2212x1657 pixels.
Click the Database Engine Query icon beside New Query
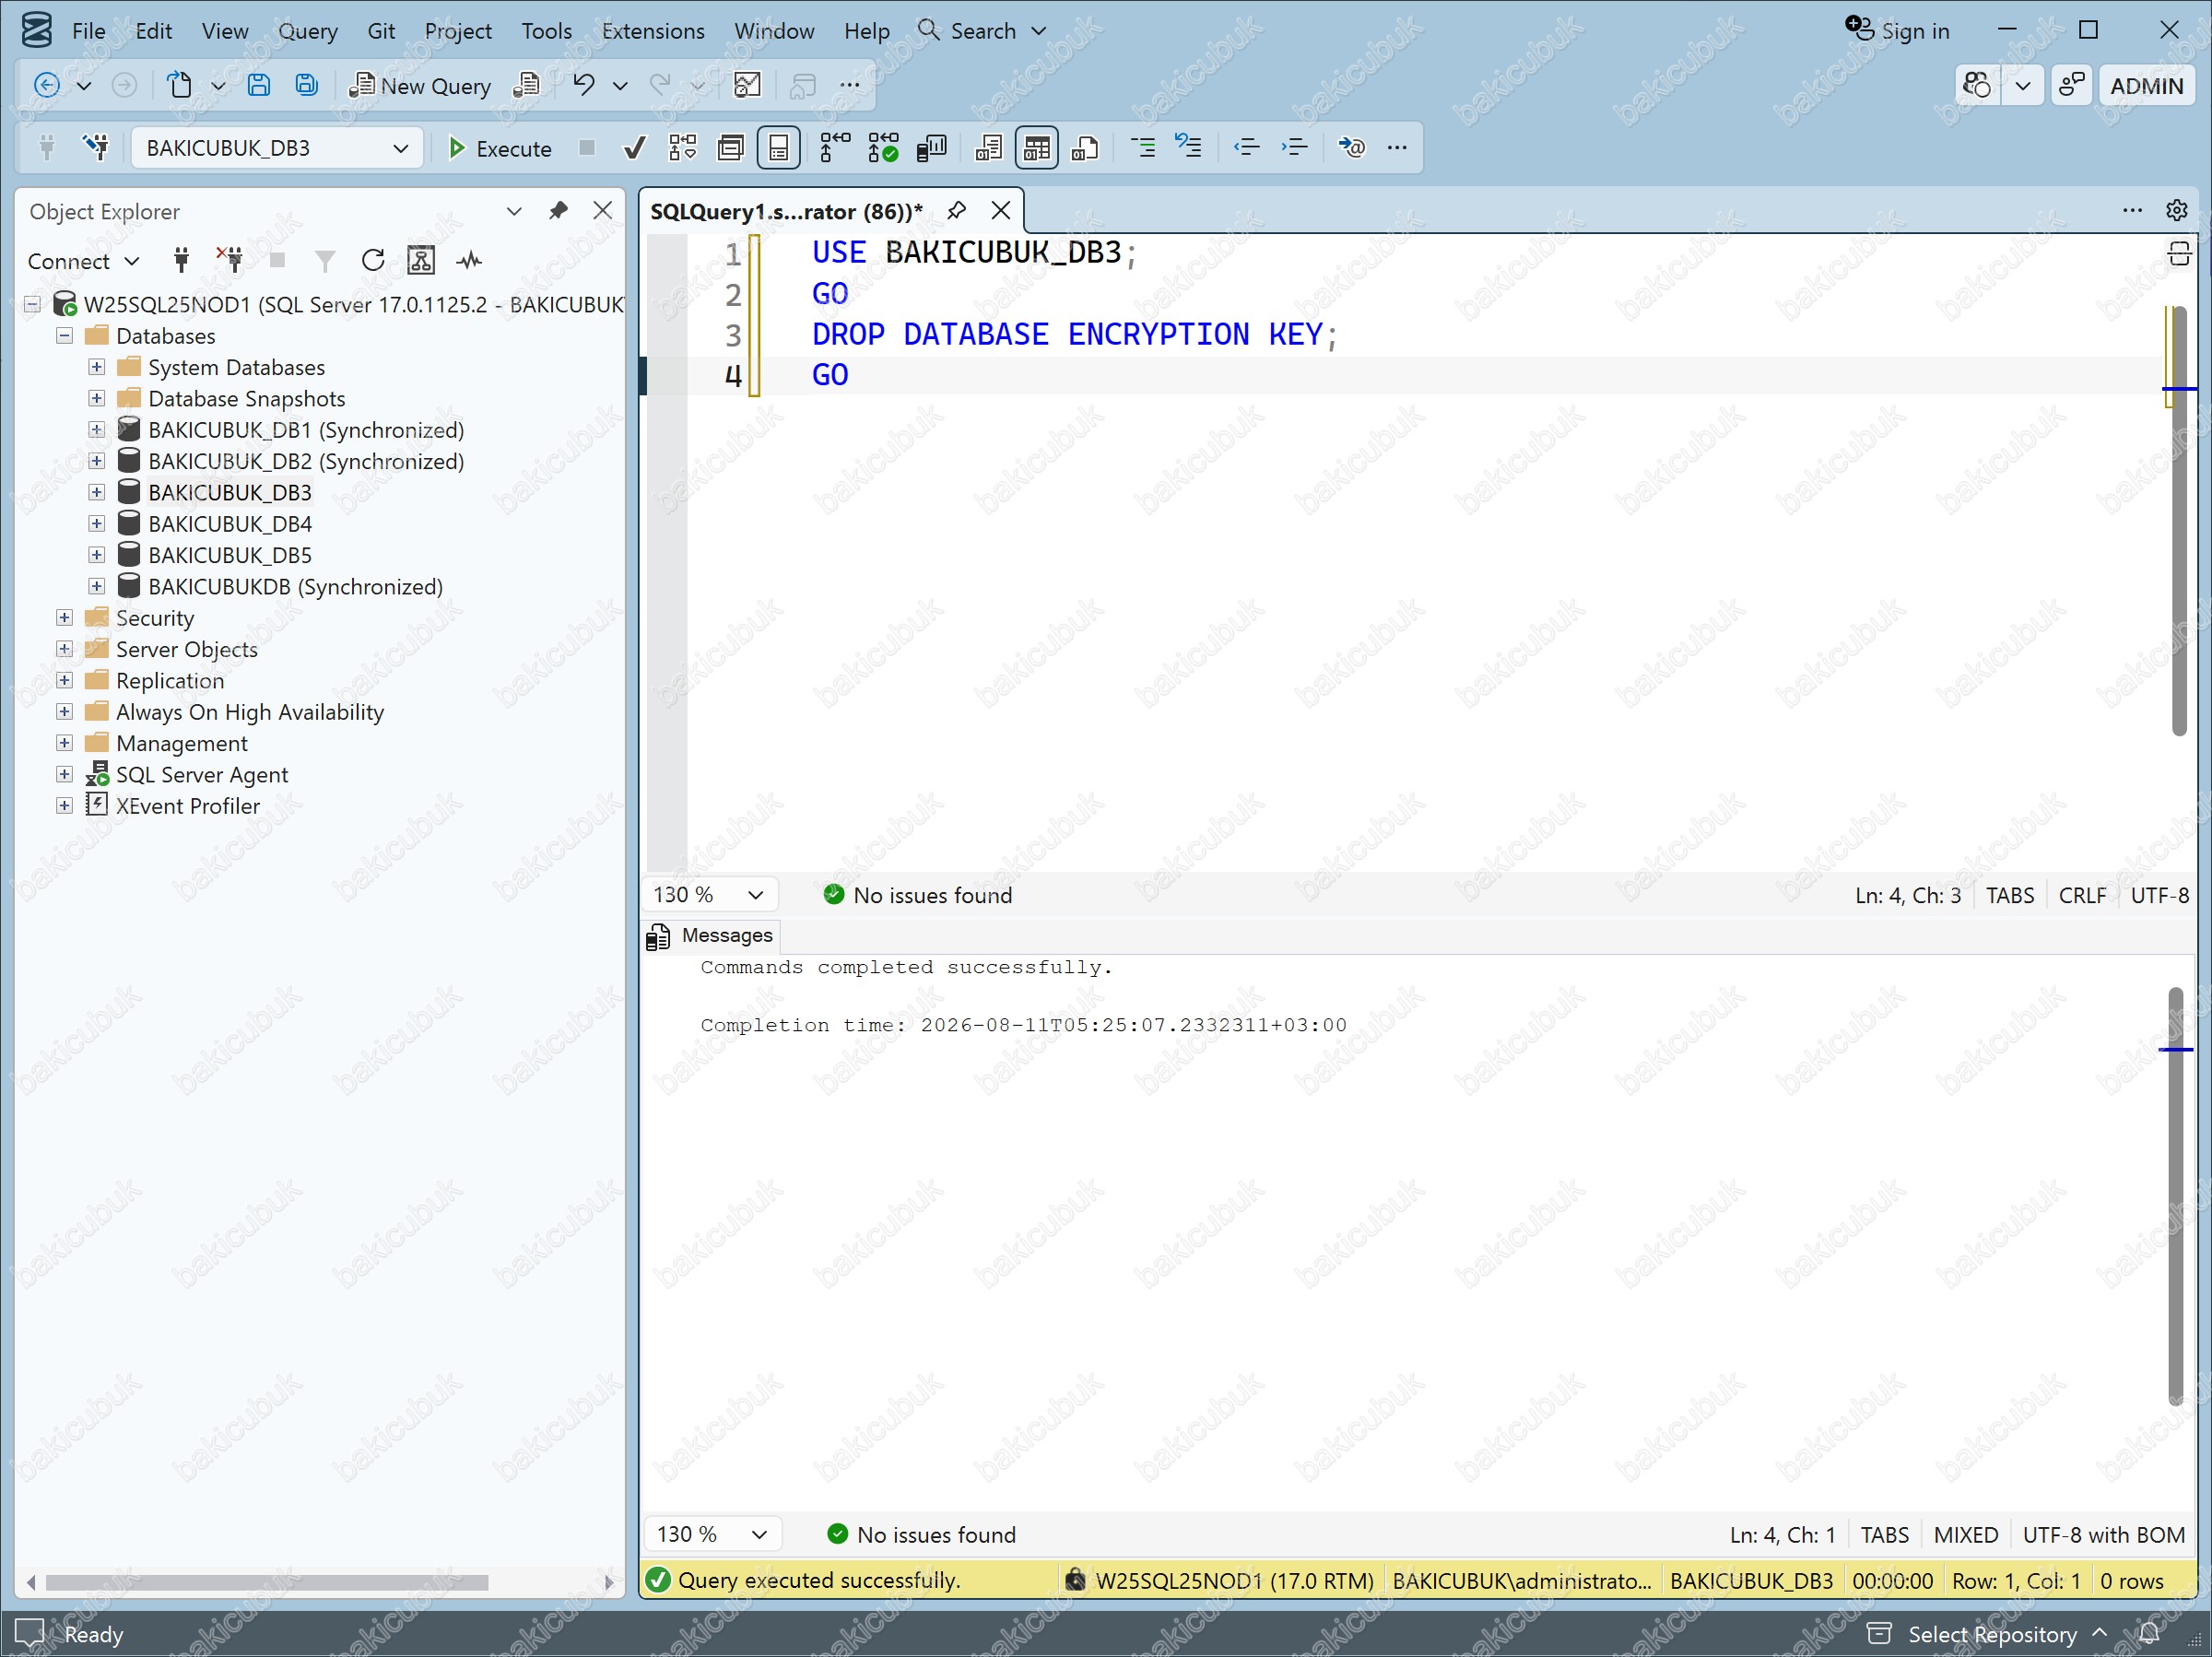[x=527, y=86]
